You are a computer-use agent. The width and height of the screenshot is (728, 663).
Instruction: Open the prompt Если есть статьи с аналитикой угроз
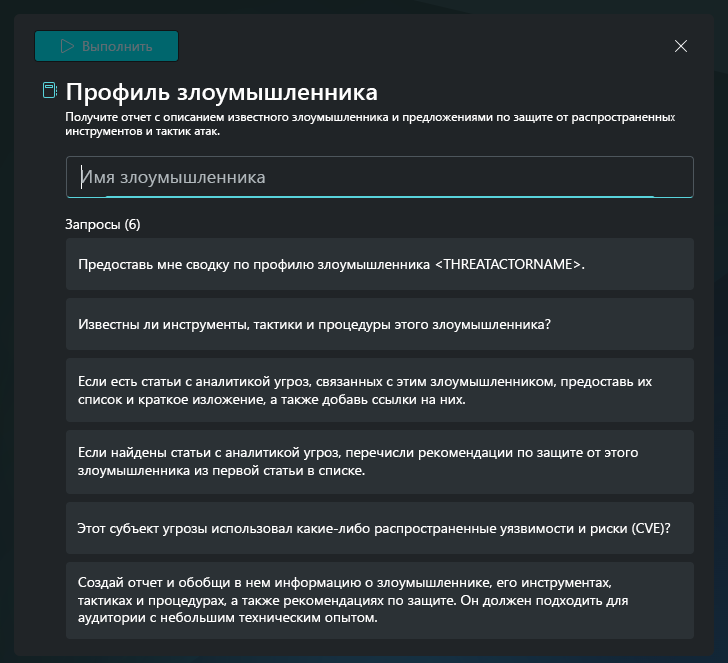point(380,390)
